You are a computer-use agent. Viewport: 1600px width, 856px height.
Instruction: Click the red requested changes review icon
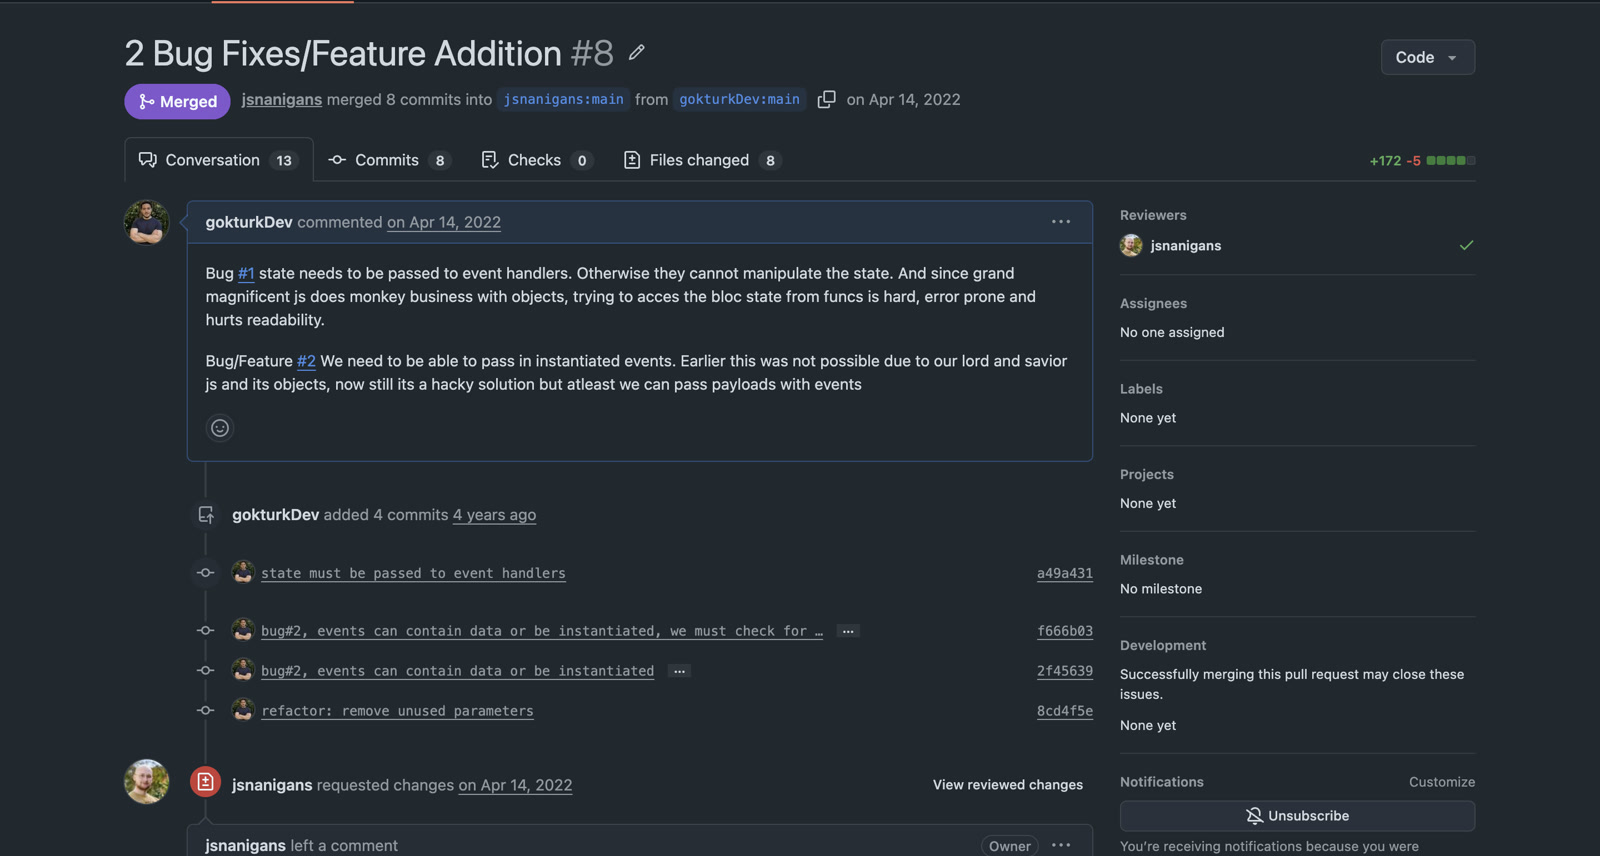tap(205, 782)
